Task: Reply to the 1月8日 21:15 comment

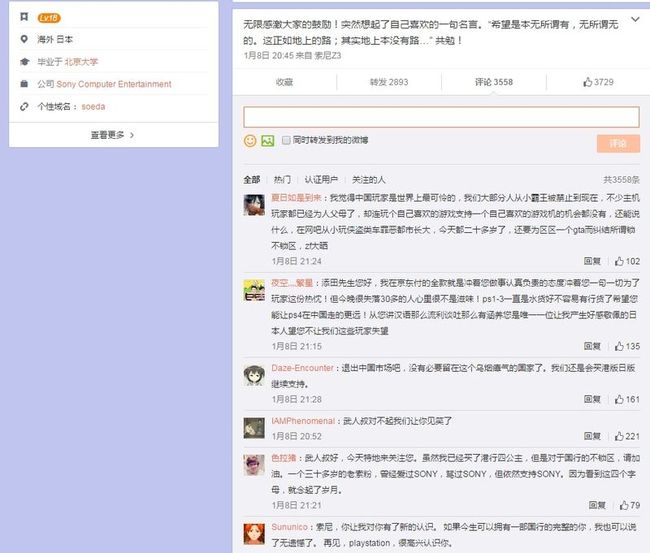Action: click(592, 346)
